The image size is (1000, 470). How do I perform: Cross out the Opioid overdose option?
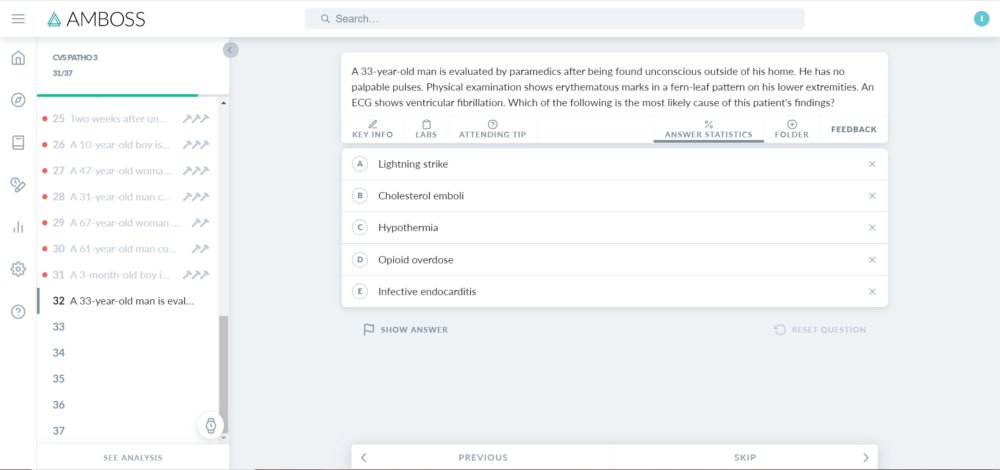pyautogui.click(x=872, y=260)
